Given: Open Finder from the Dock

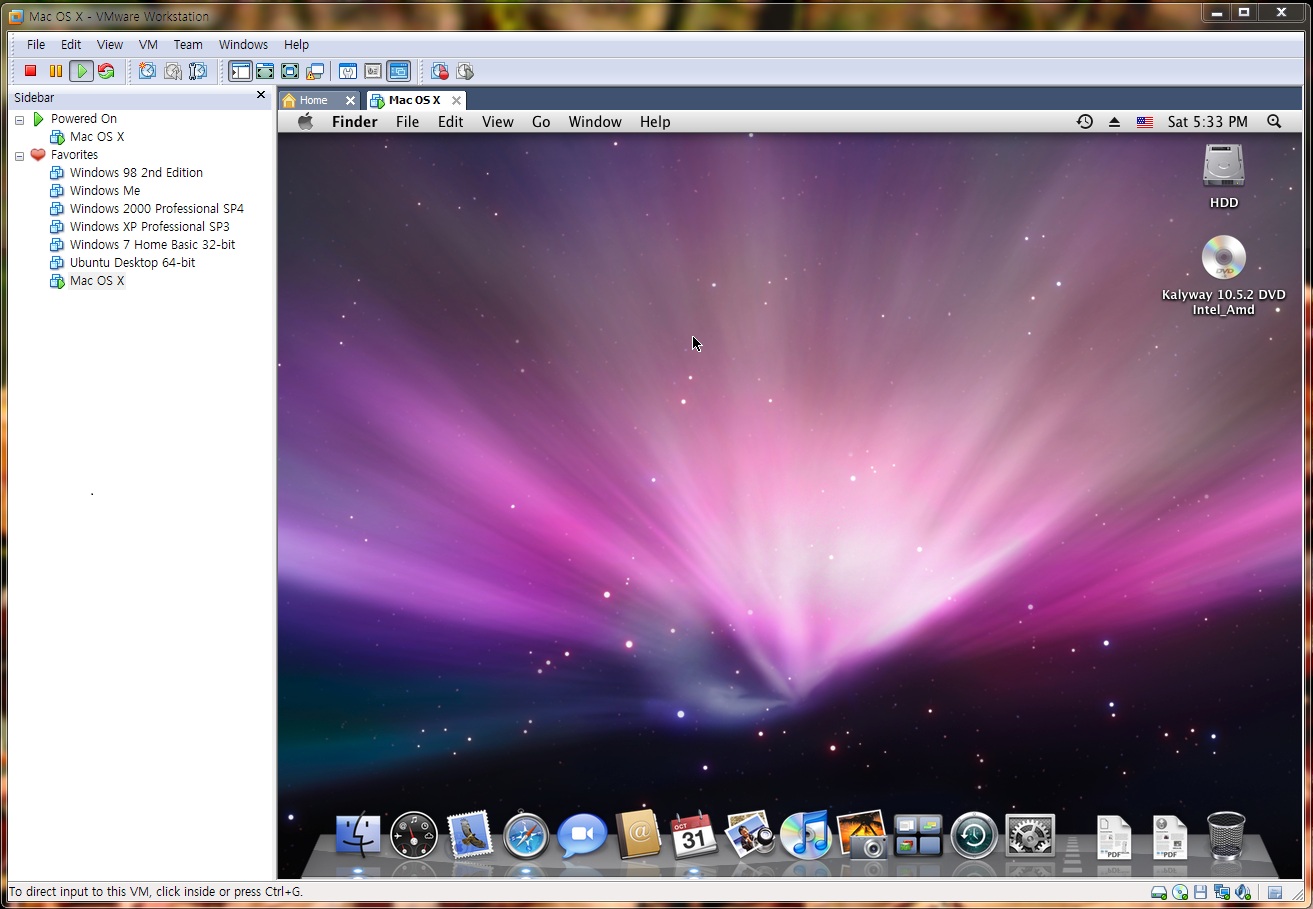Looking at the screenshot, I should (358, 834).
